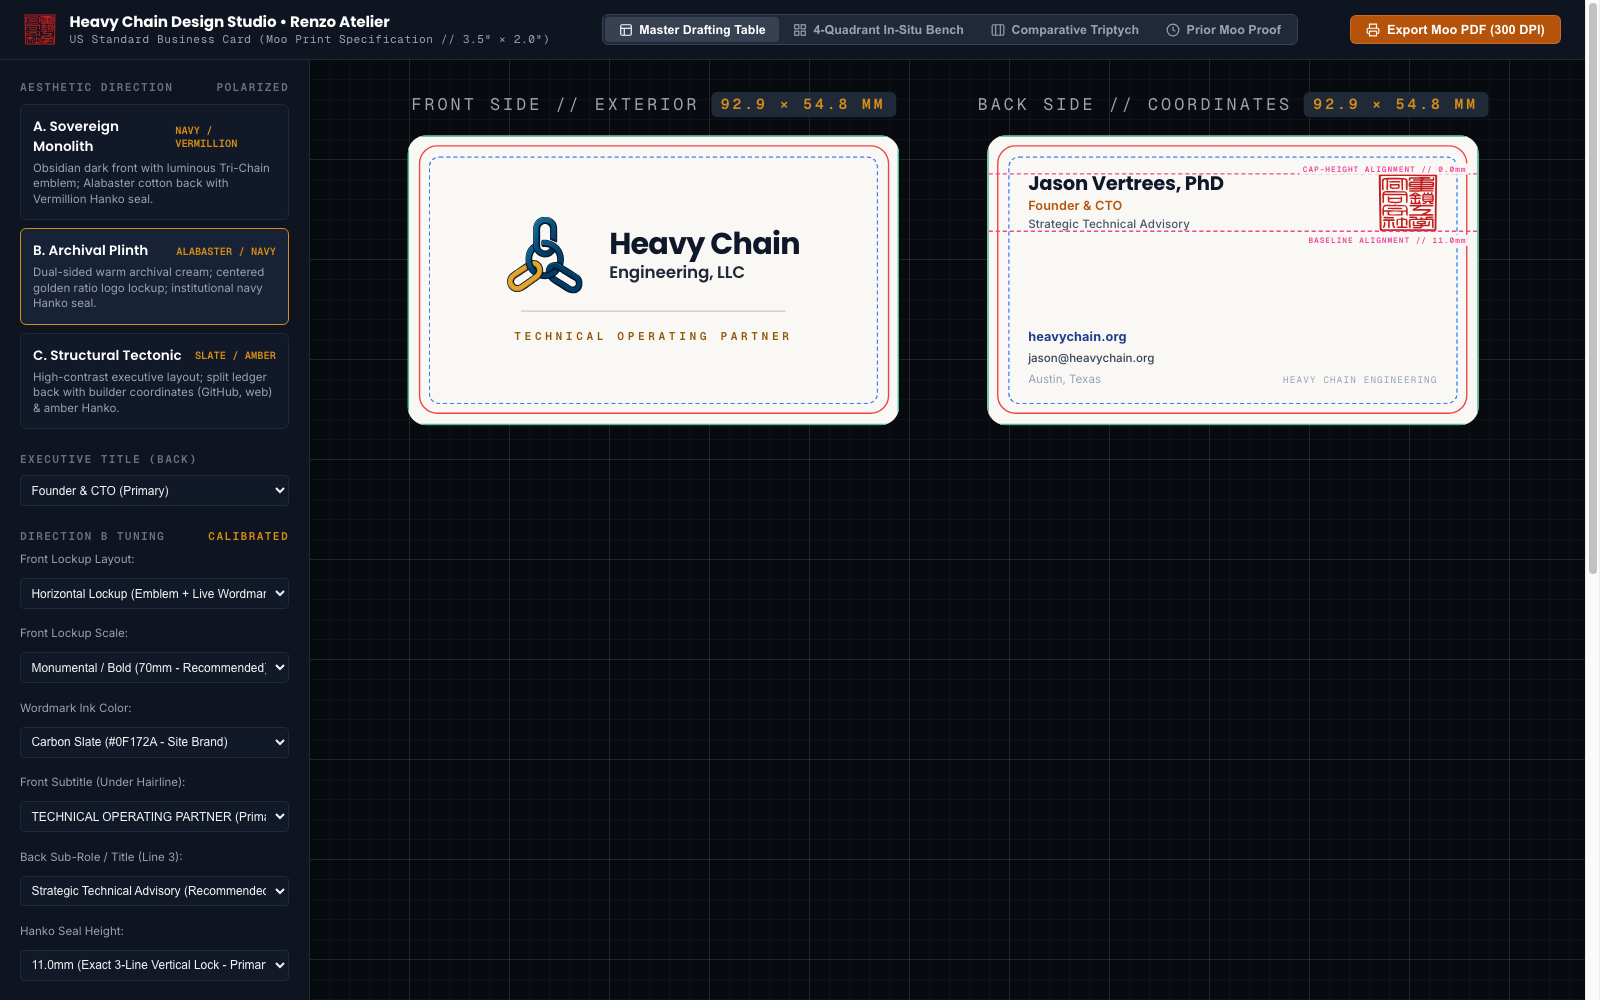Image resolution: width=1600 pixels, height=1000 pixels.
Task: Click the Founder & CTO title on back card
Action: tap(1075, 206)
